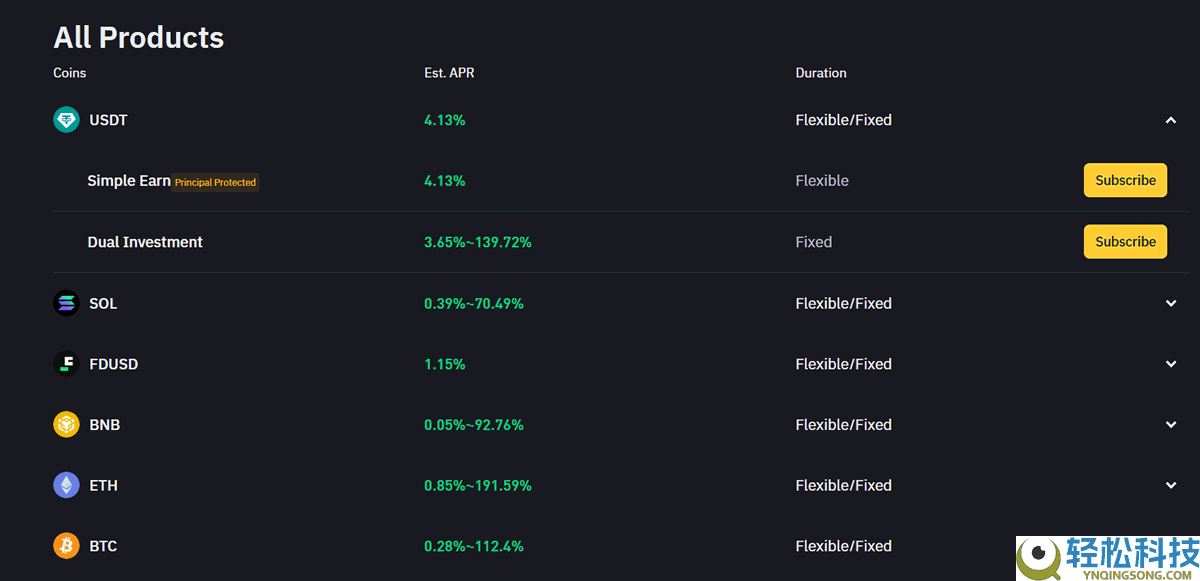Expand the FDUSD product row
Viewport: 1200px width, 581px height.
(1171, 364)
